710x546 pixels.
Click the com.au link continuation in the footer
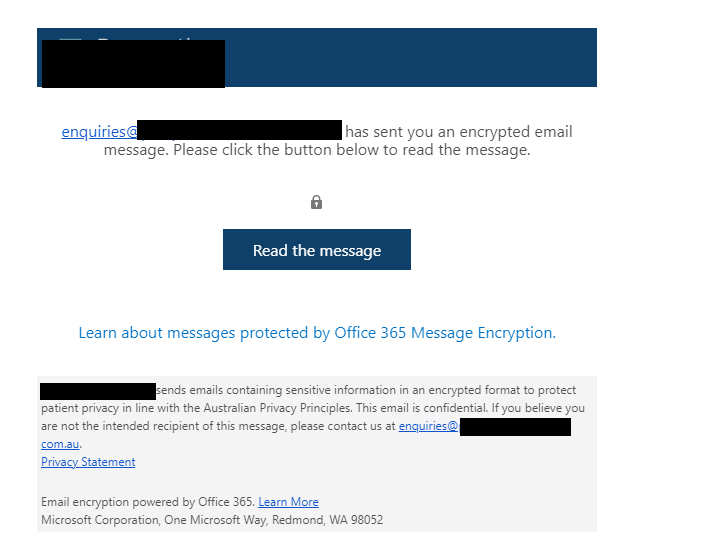[x=60, y=444]
